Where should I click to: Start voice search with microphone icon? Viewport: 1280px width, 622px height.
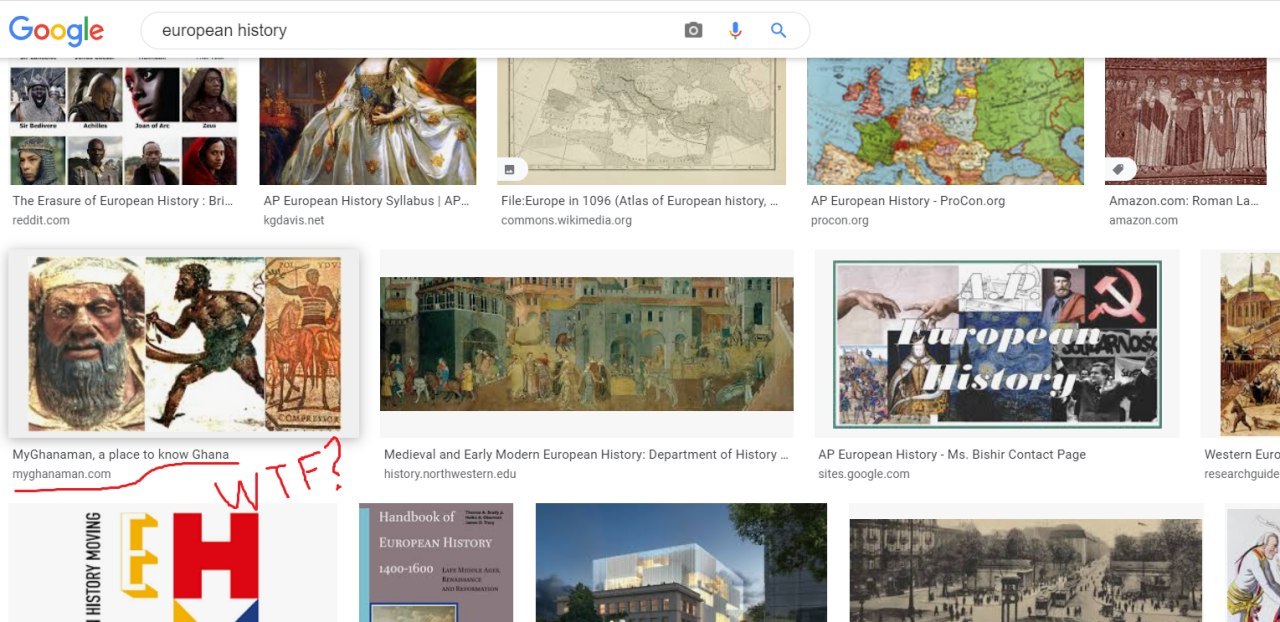coord(735,30)
